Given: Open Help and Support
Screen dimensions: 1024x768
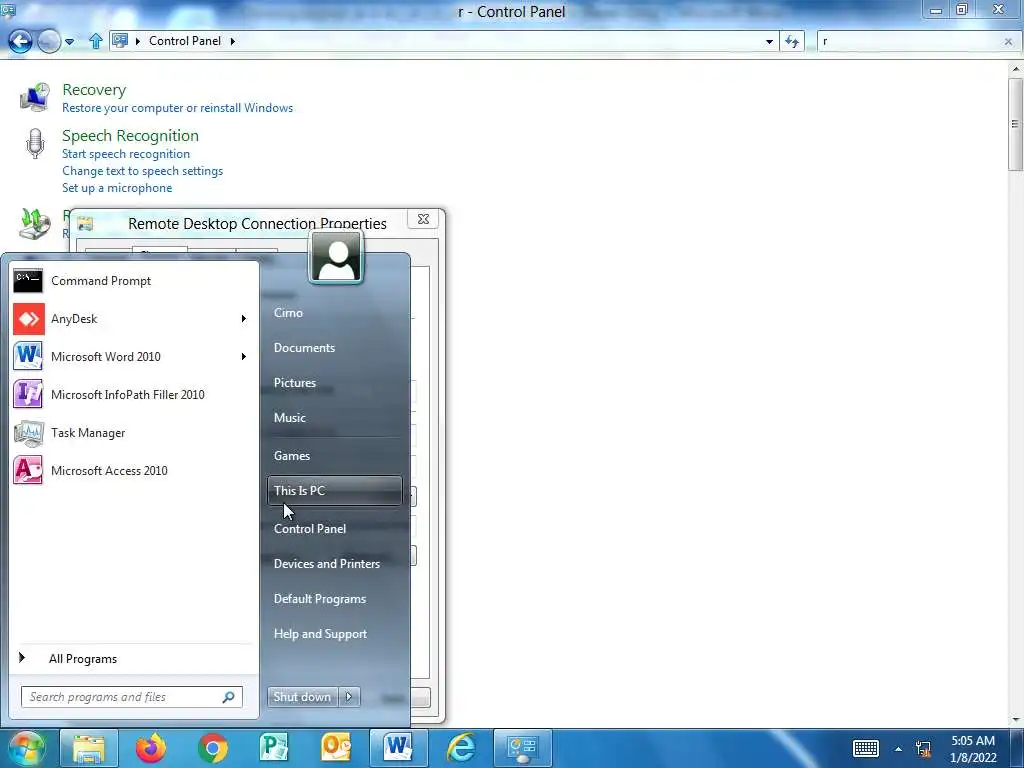Looking at the screenshot, I should 320,634.
